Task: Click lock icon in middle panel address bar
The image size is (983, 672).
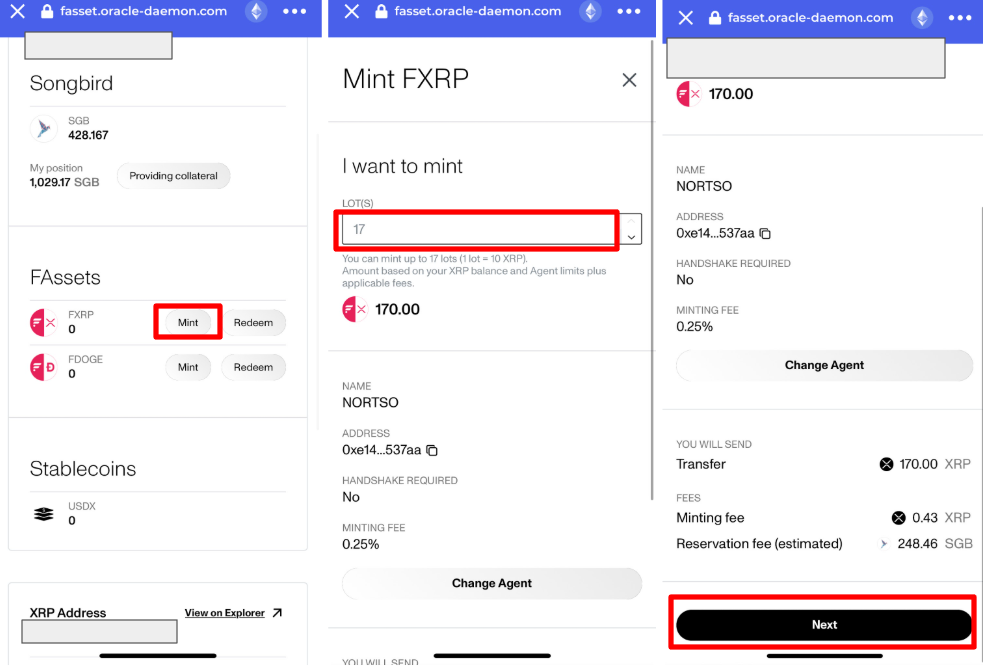Action: tap(381, 11)
